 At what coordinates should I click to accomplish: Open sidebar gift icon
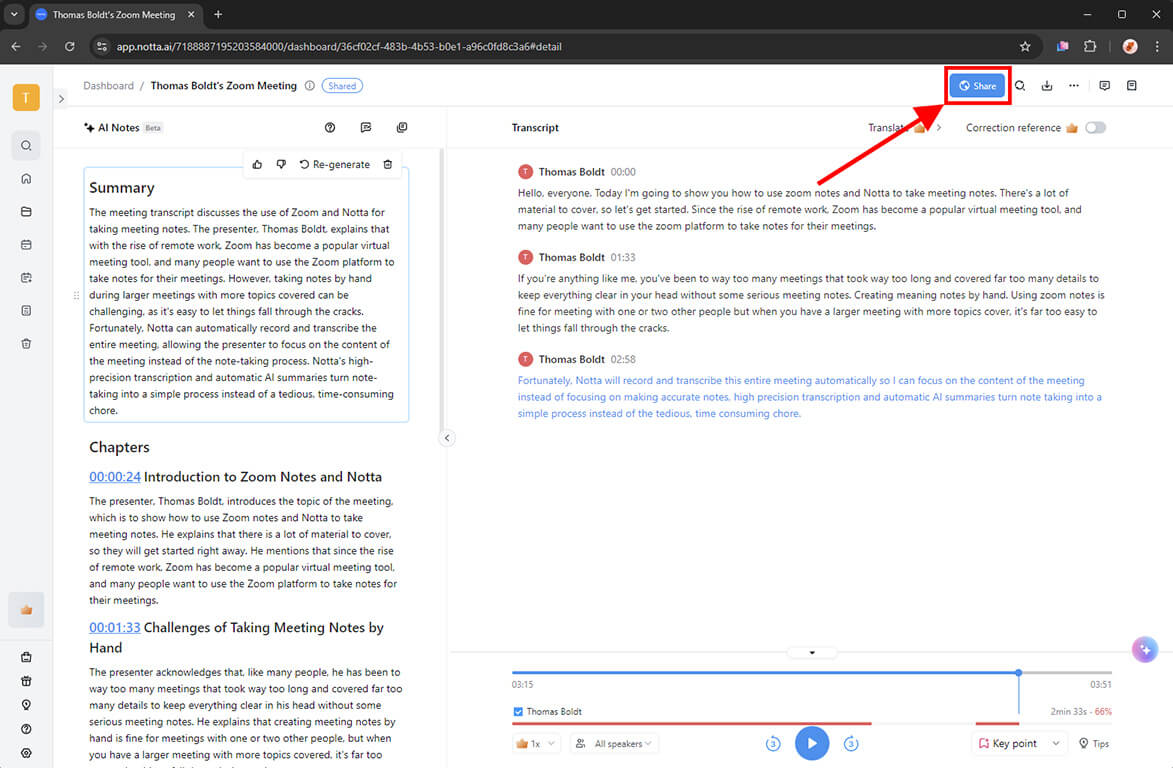coord(26,681)
